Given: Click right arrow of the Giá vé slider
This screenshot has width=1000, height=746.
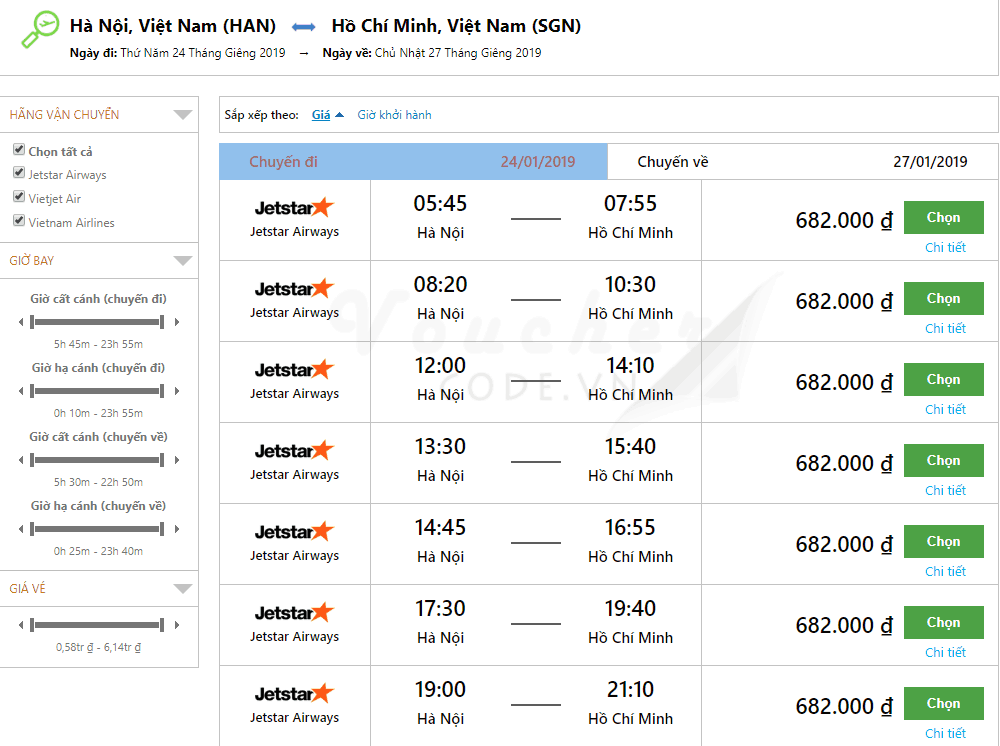Looking at the screenshot, I should [x=177, y=625].
